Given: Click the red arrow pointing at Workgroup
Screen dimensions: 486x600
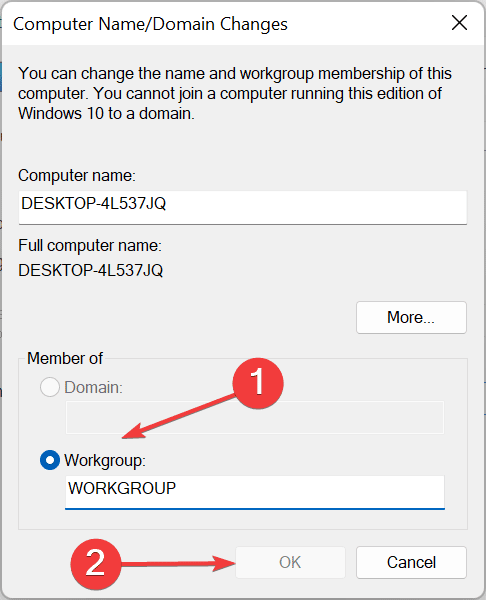Looking at the screenshot, I should coord(180,416).
